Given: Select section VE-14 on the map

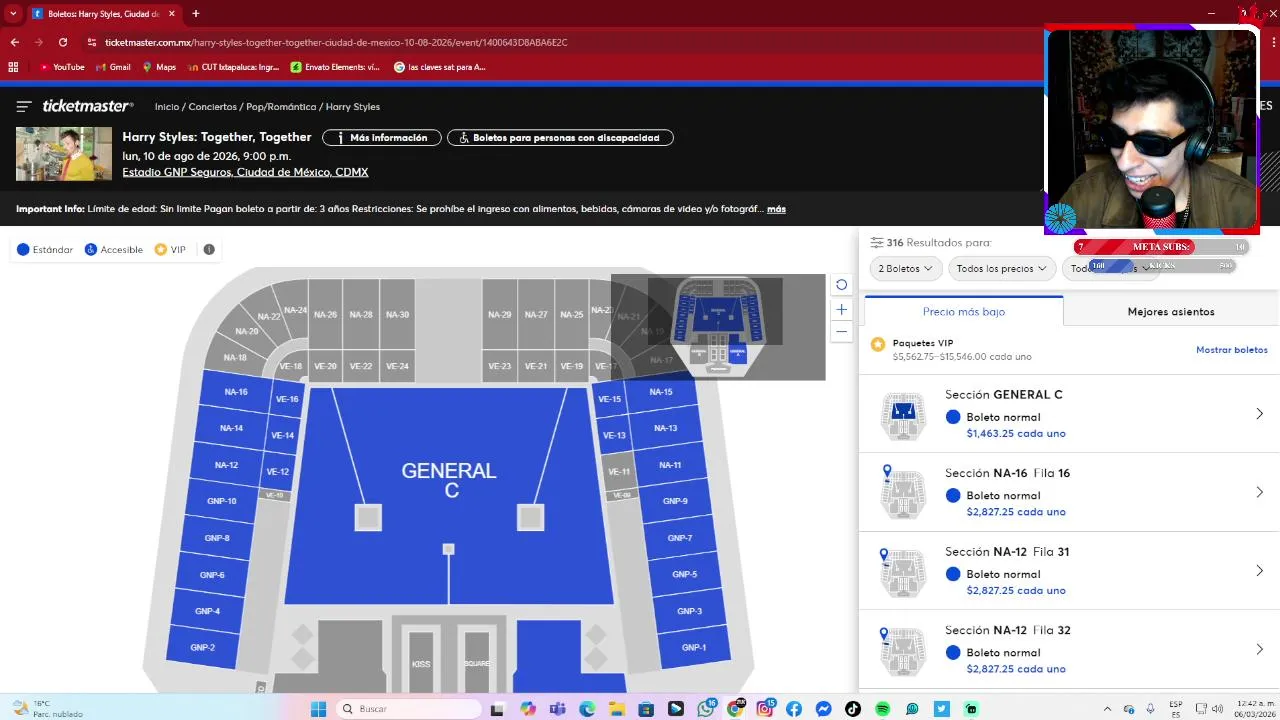Looking at the screenshot, I should click(x=283, y=436).
